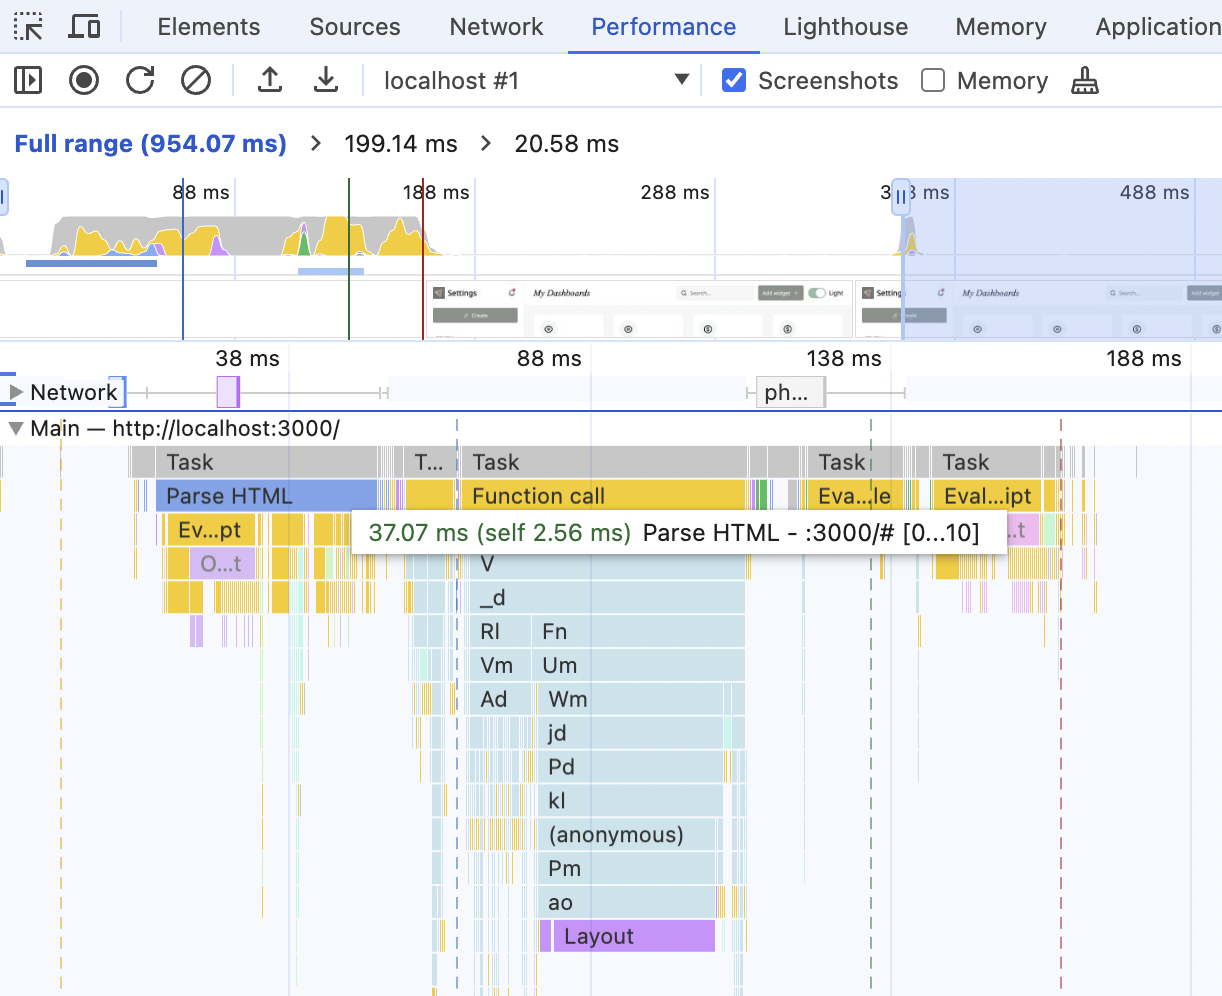This screenshot has width=1222, height=996.
Task: Click the show sidebar panel icon
Action: [x=27, y=80]
